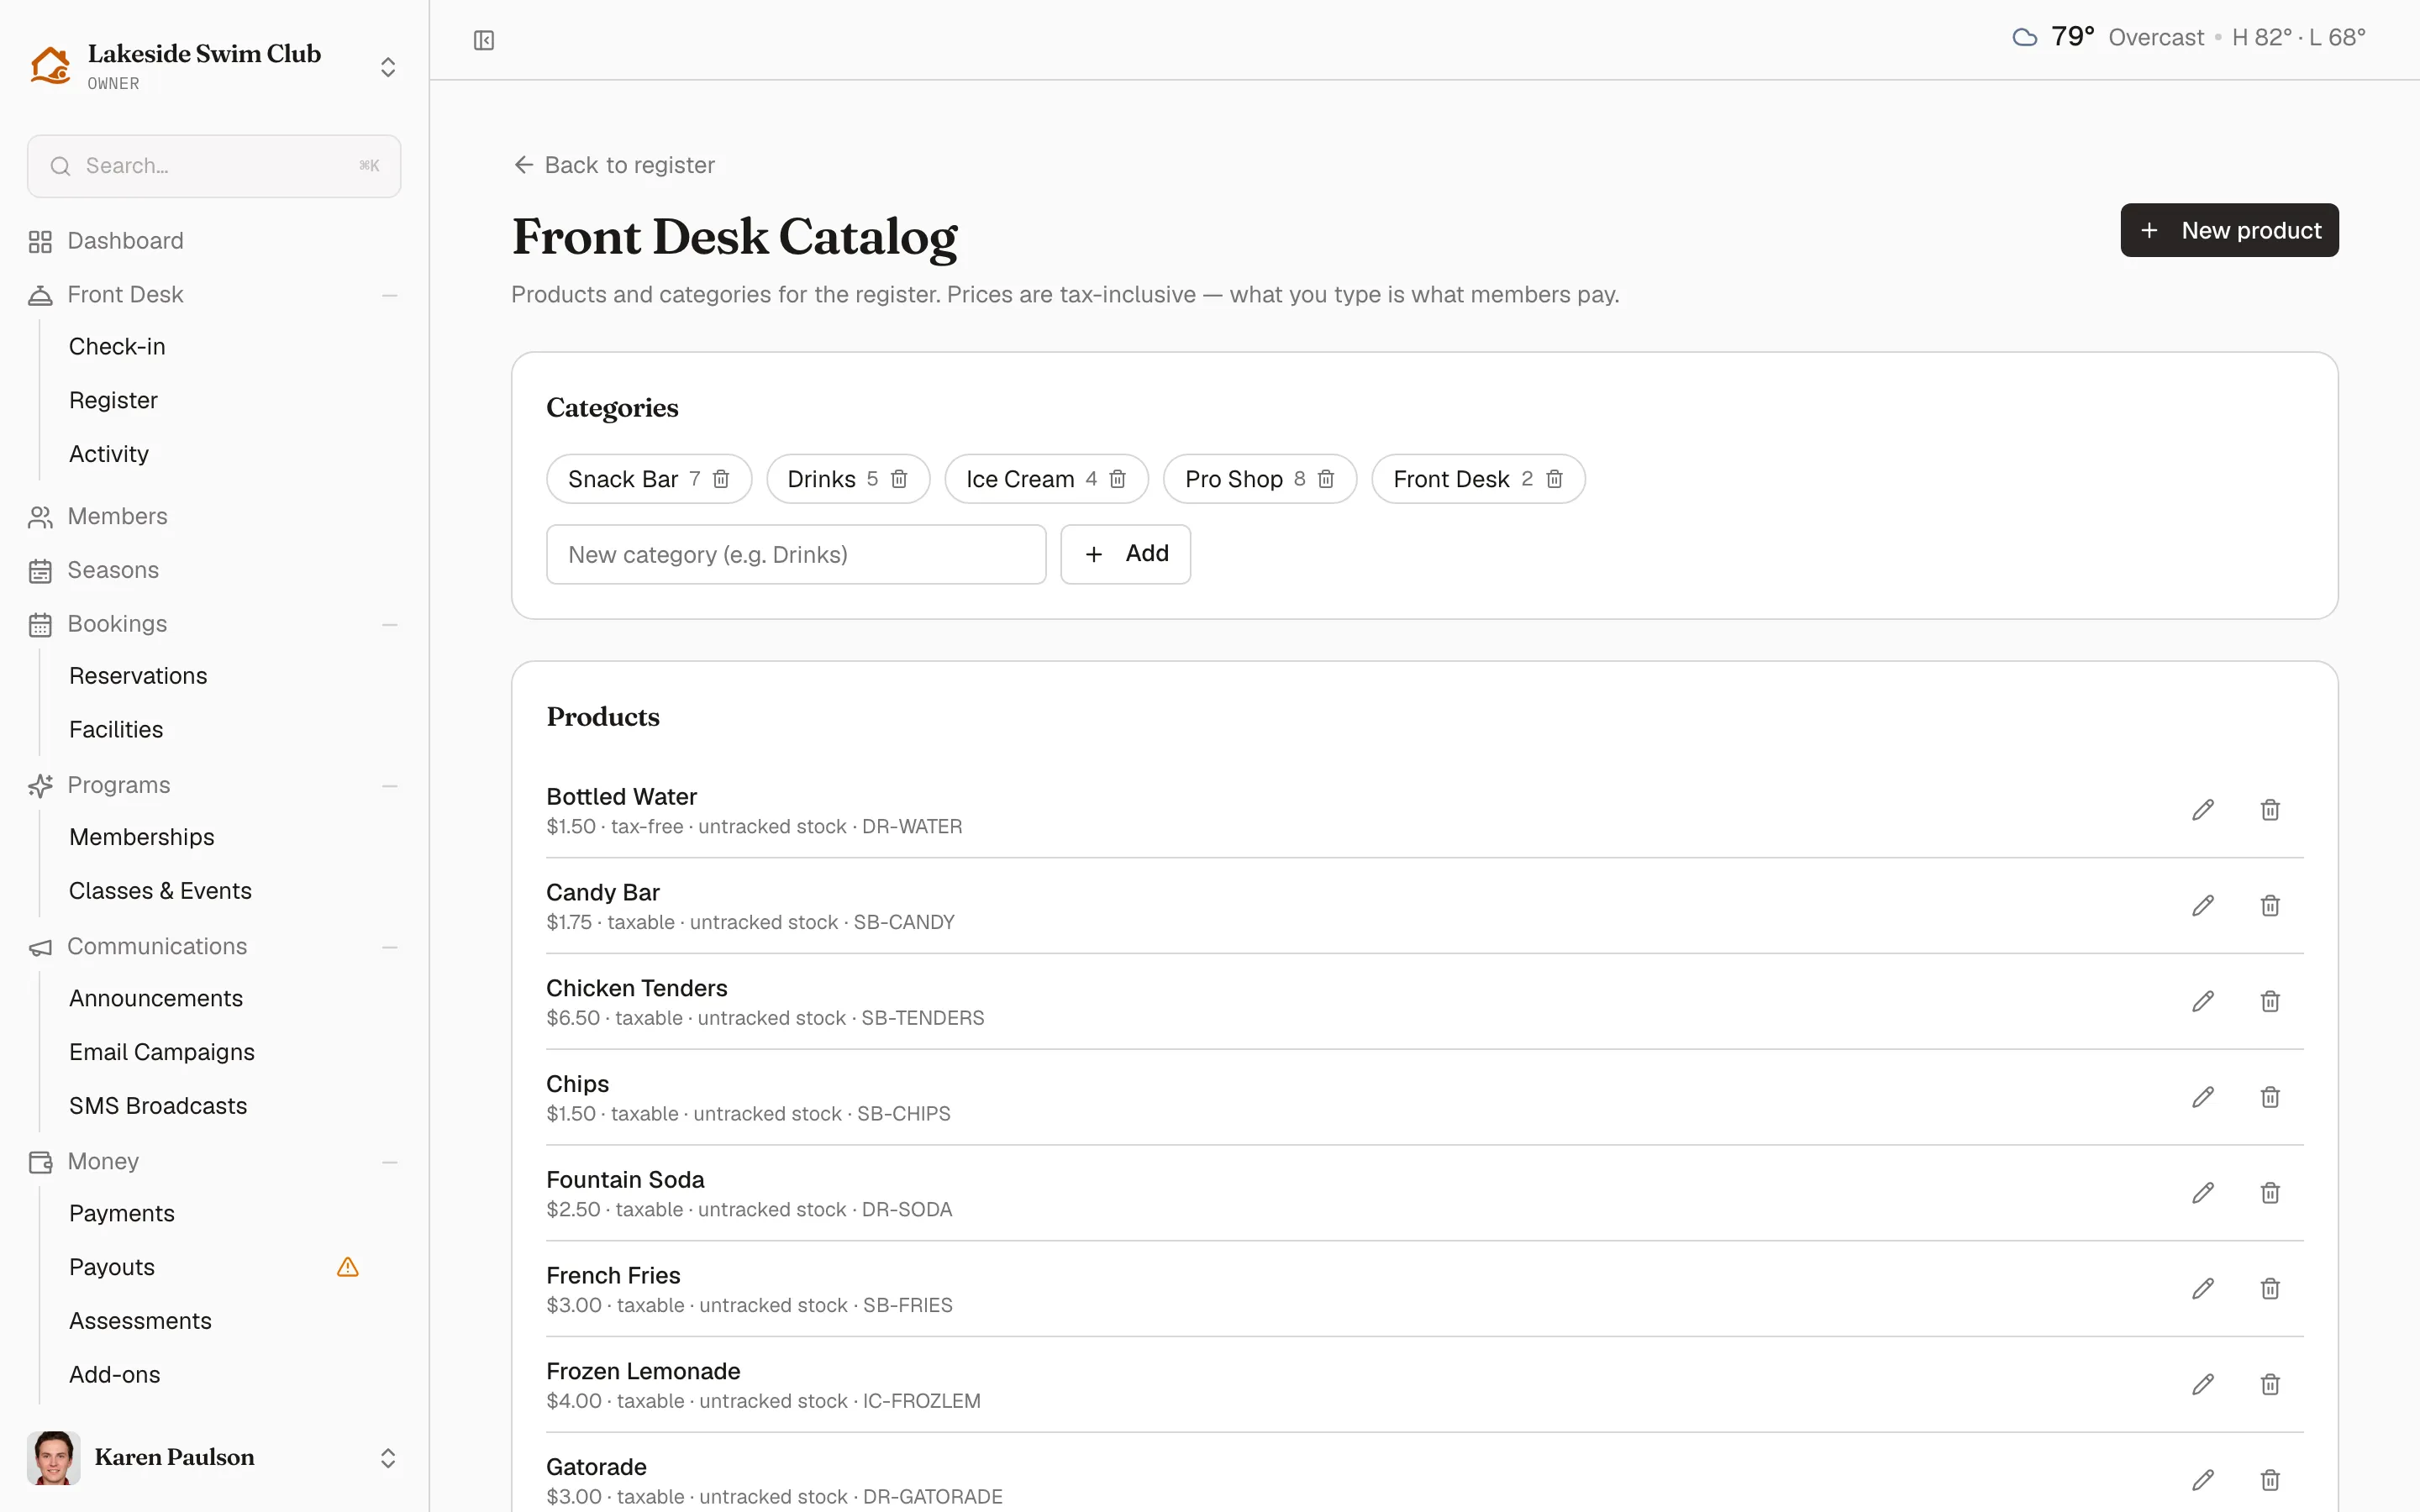The height and width of the screenshot is (1512, 2420).
Task: Delete the Chips product
Action: 2270,1097
